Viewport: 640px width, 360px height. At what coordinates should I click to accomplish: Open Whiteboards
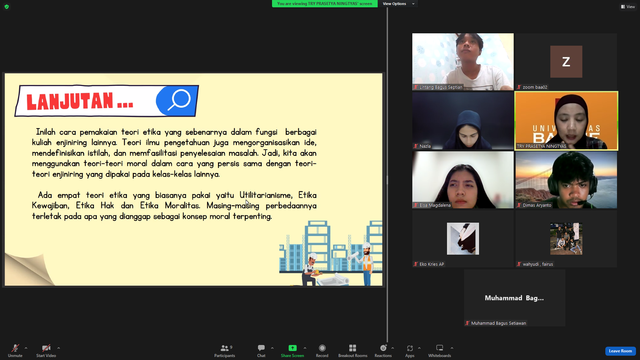pyautogui.click(x=440, y=350)
